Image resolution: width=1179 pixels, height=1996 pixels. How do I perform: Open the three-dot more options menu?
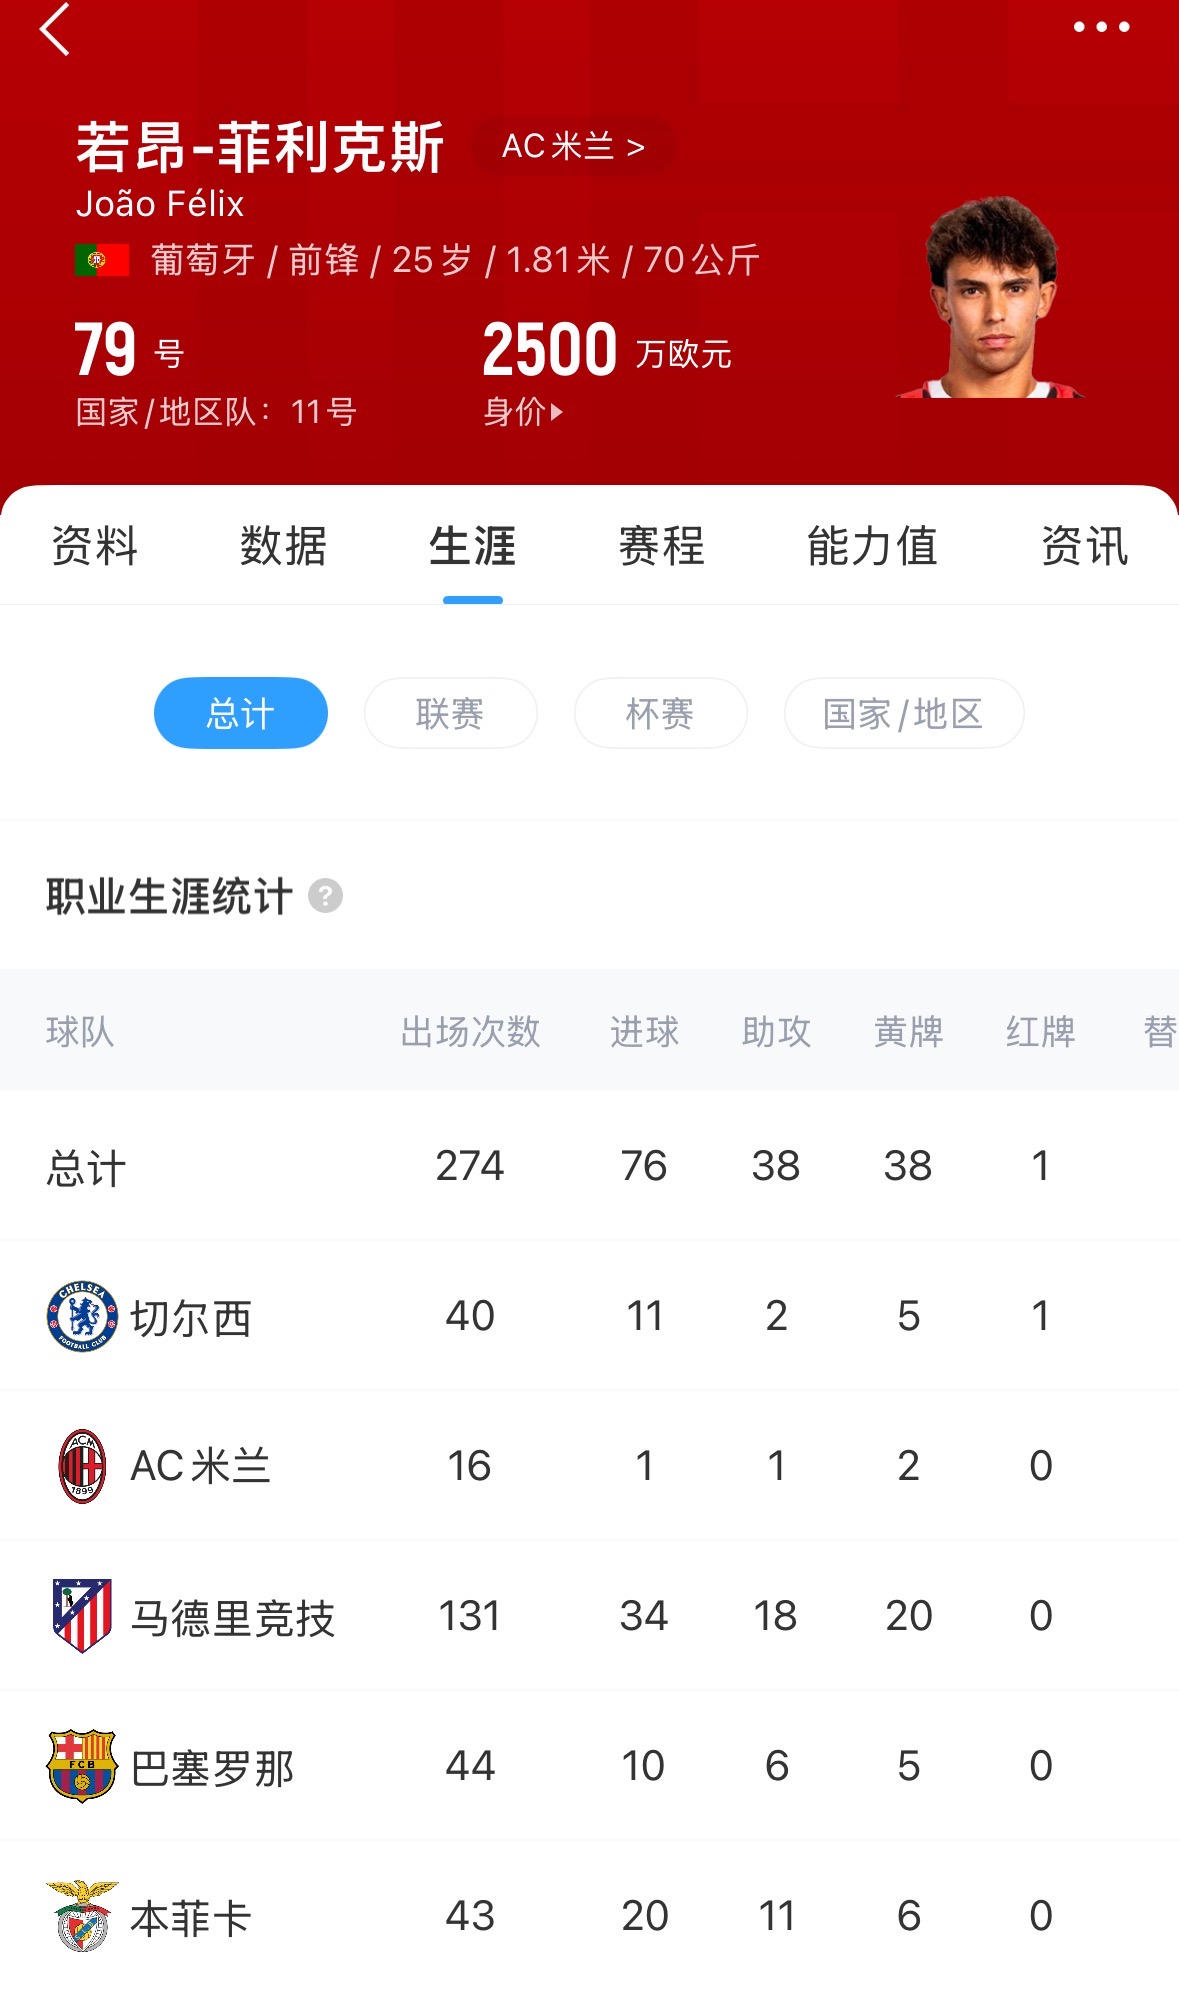(x=1101, y=27)
